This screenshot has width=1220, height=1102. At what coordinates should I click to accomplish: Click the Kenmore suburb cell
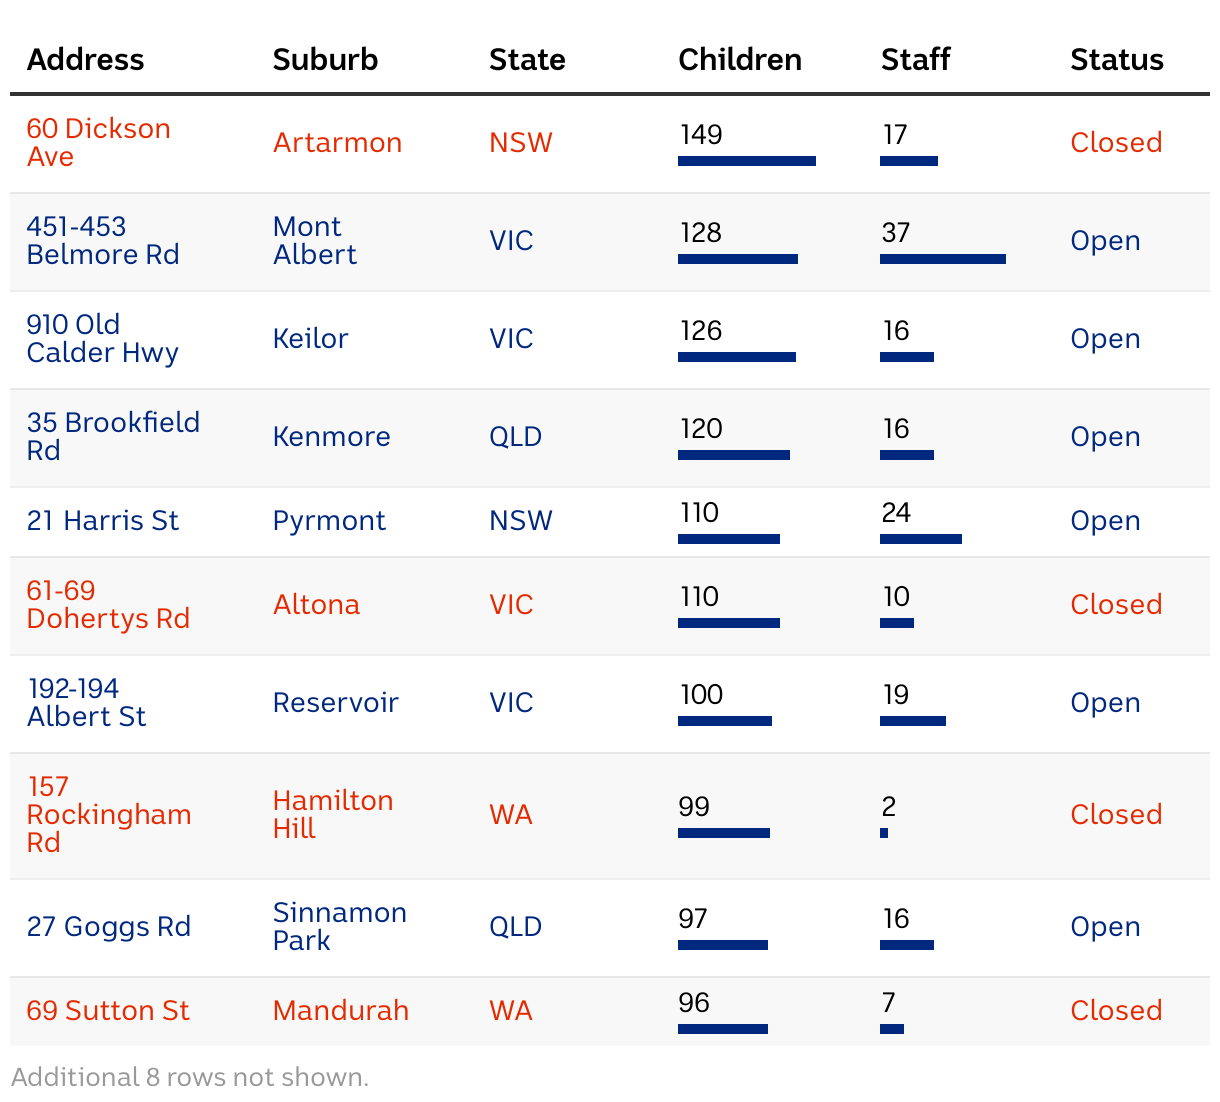point(331,437)
